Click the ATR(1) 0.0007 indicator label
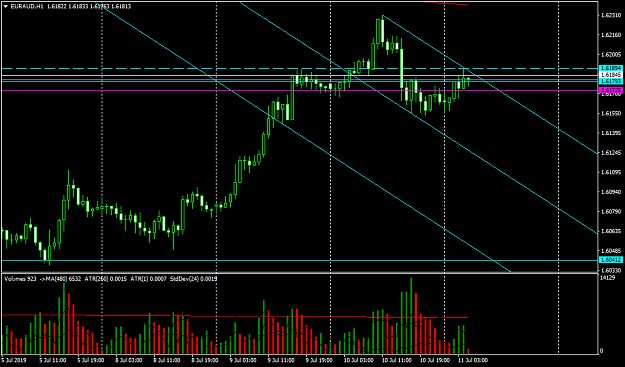This screenshot has width=625, height=367. point(149,279)
